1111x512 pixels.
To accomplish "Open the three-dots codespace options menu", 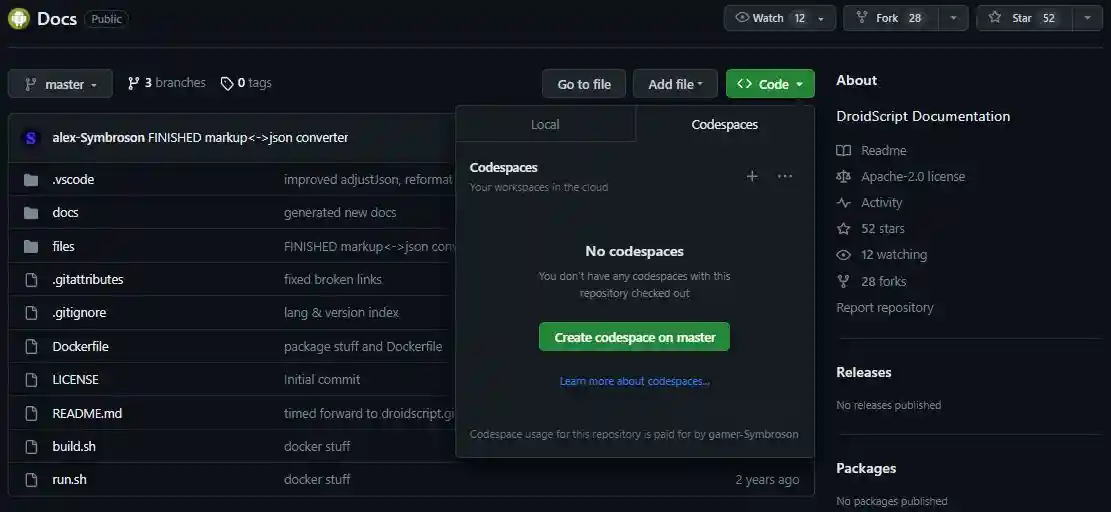I will [x=784, y=176].
